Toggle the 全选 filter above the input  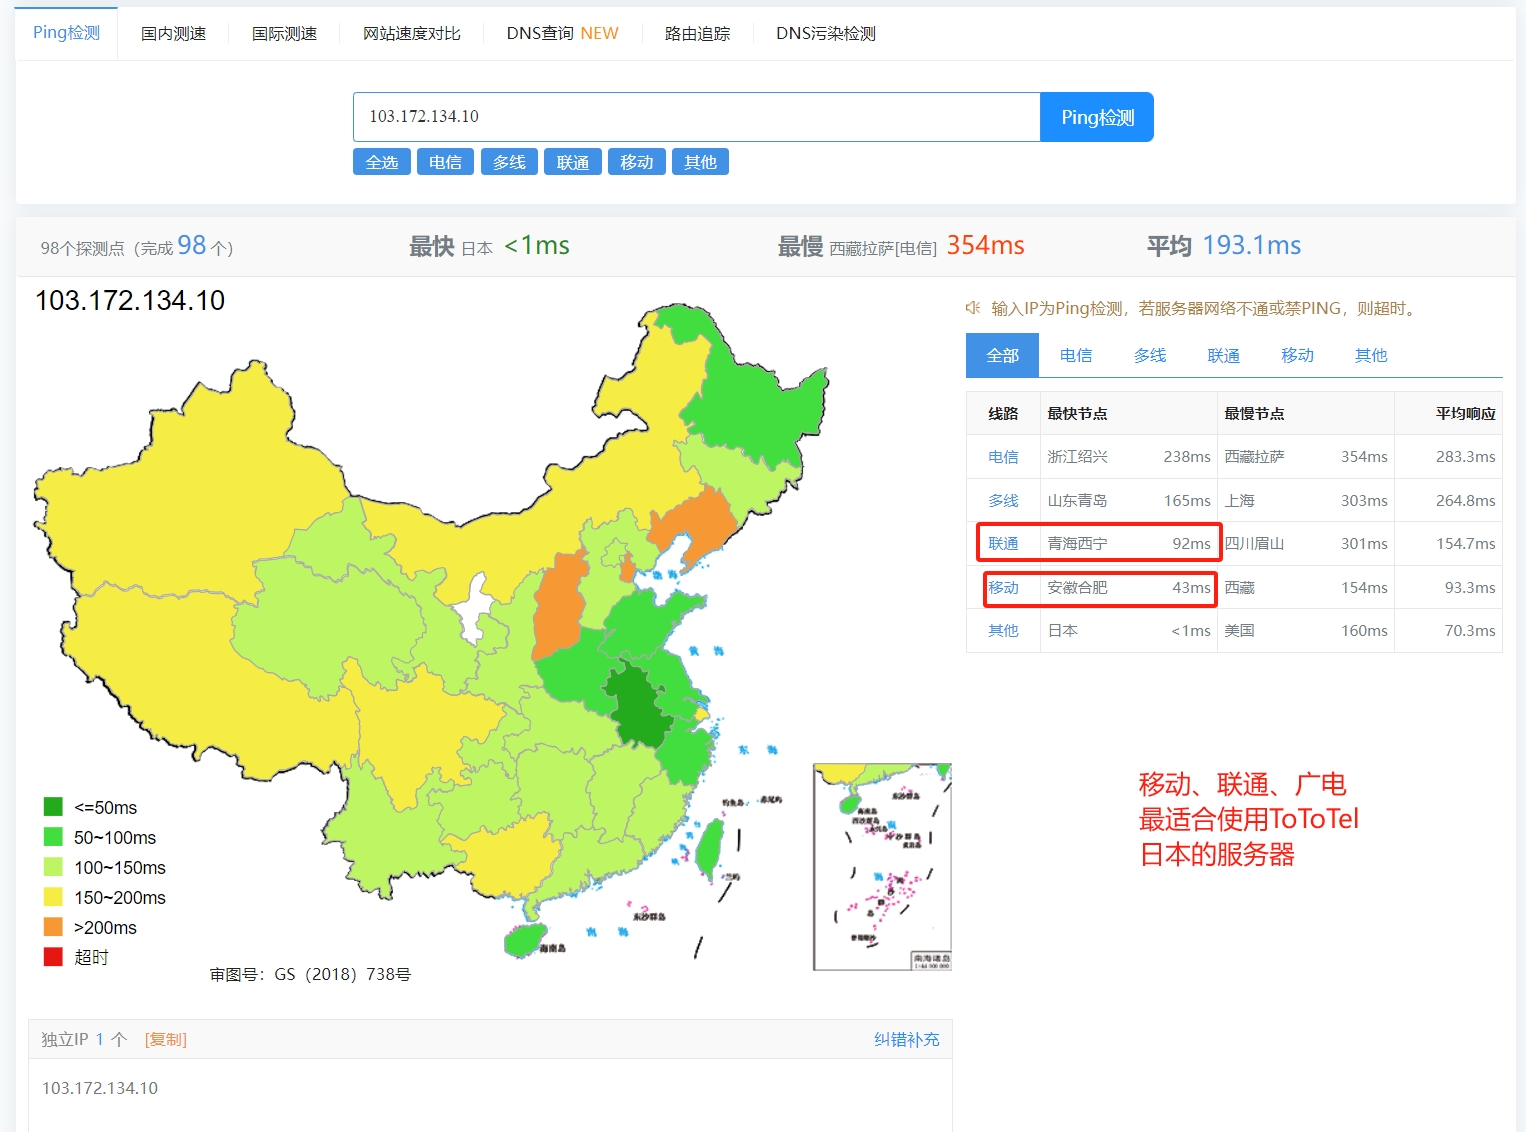pos(381,161)
